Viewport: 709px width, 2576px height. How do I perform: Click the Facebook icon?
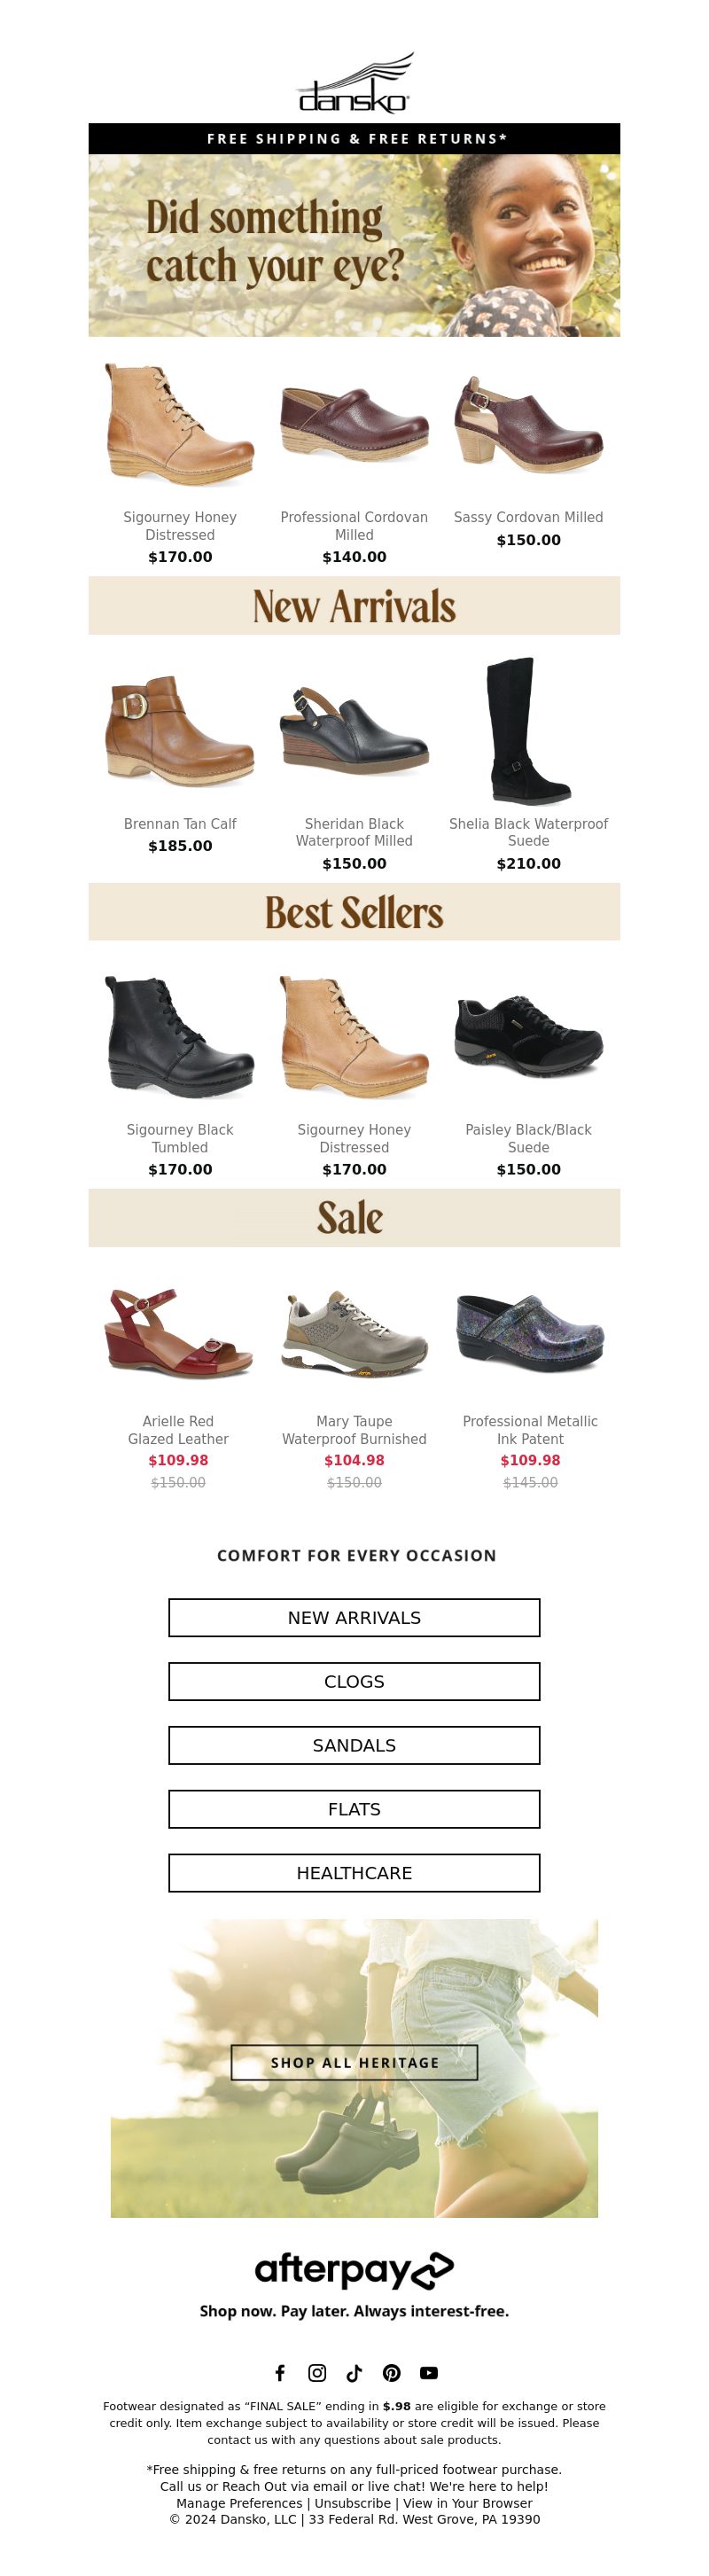point(280,2372)
